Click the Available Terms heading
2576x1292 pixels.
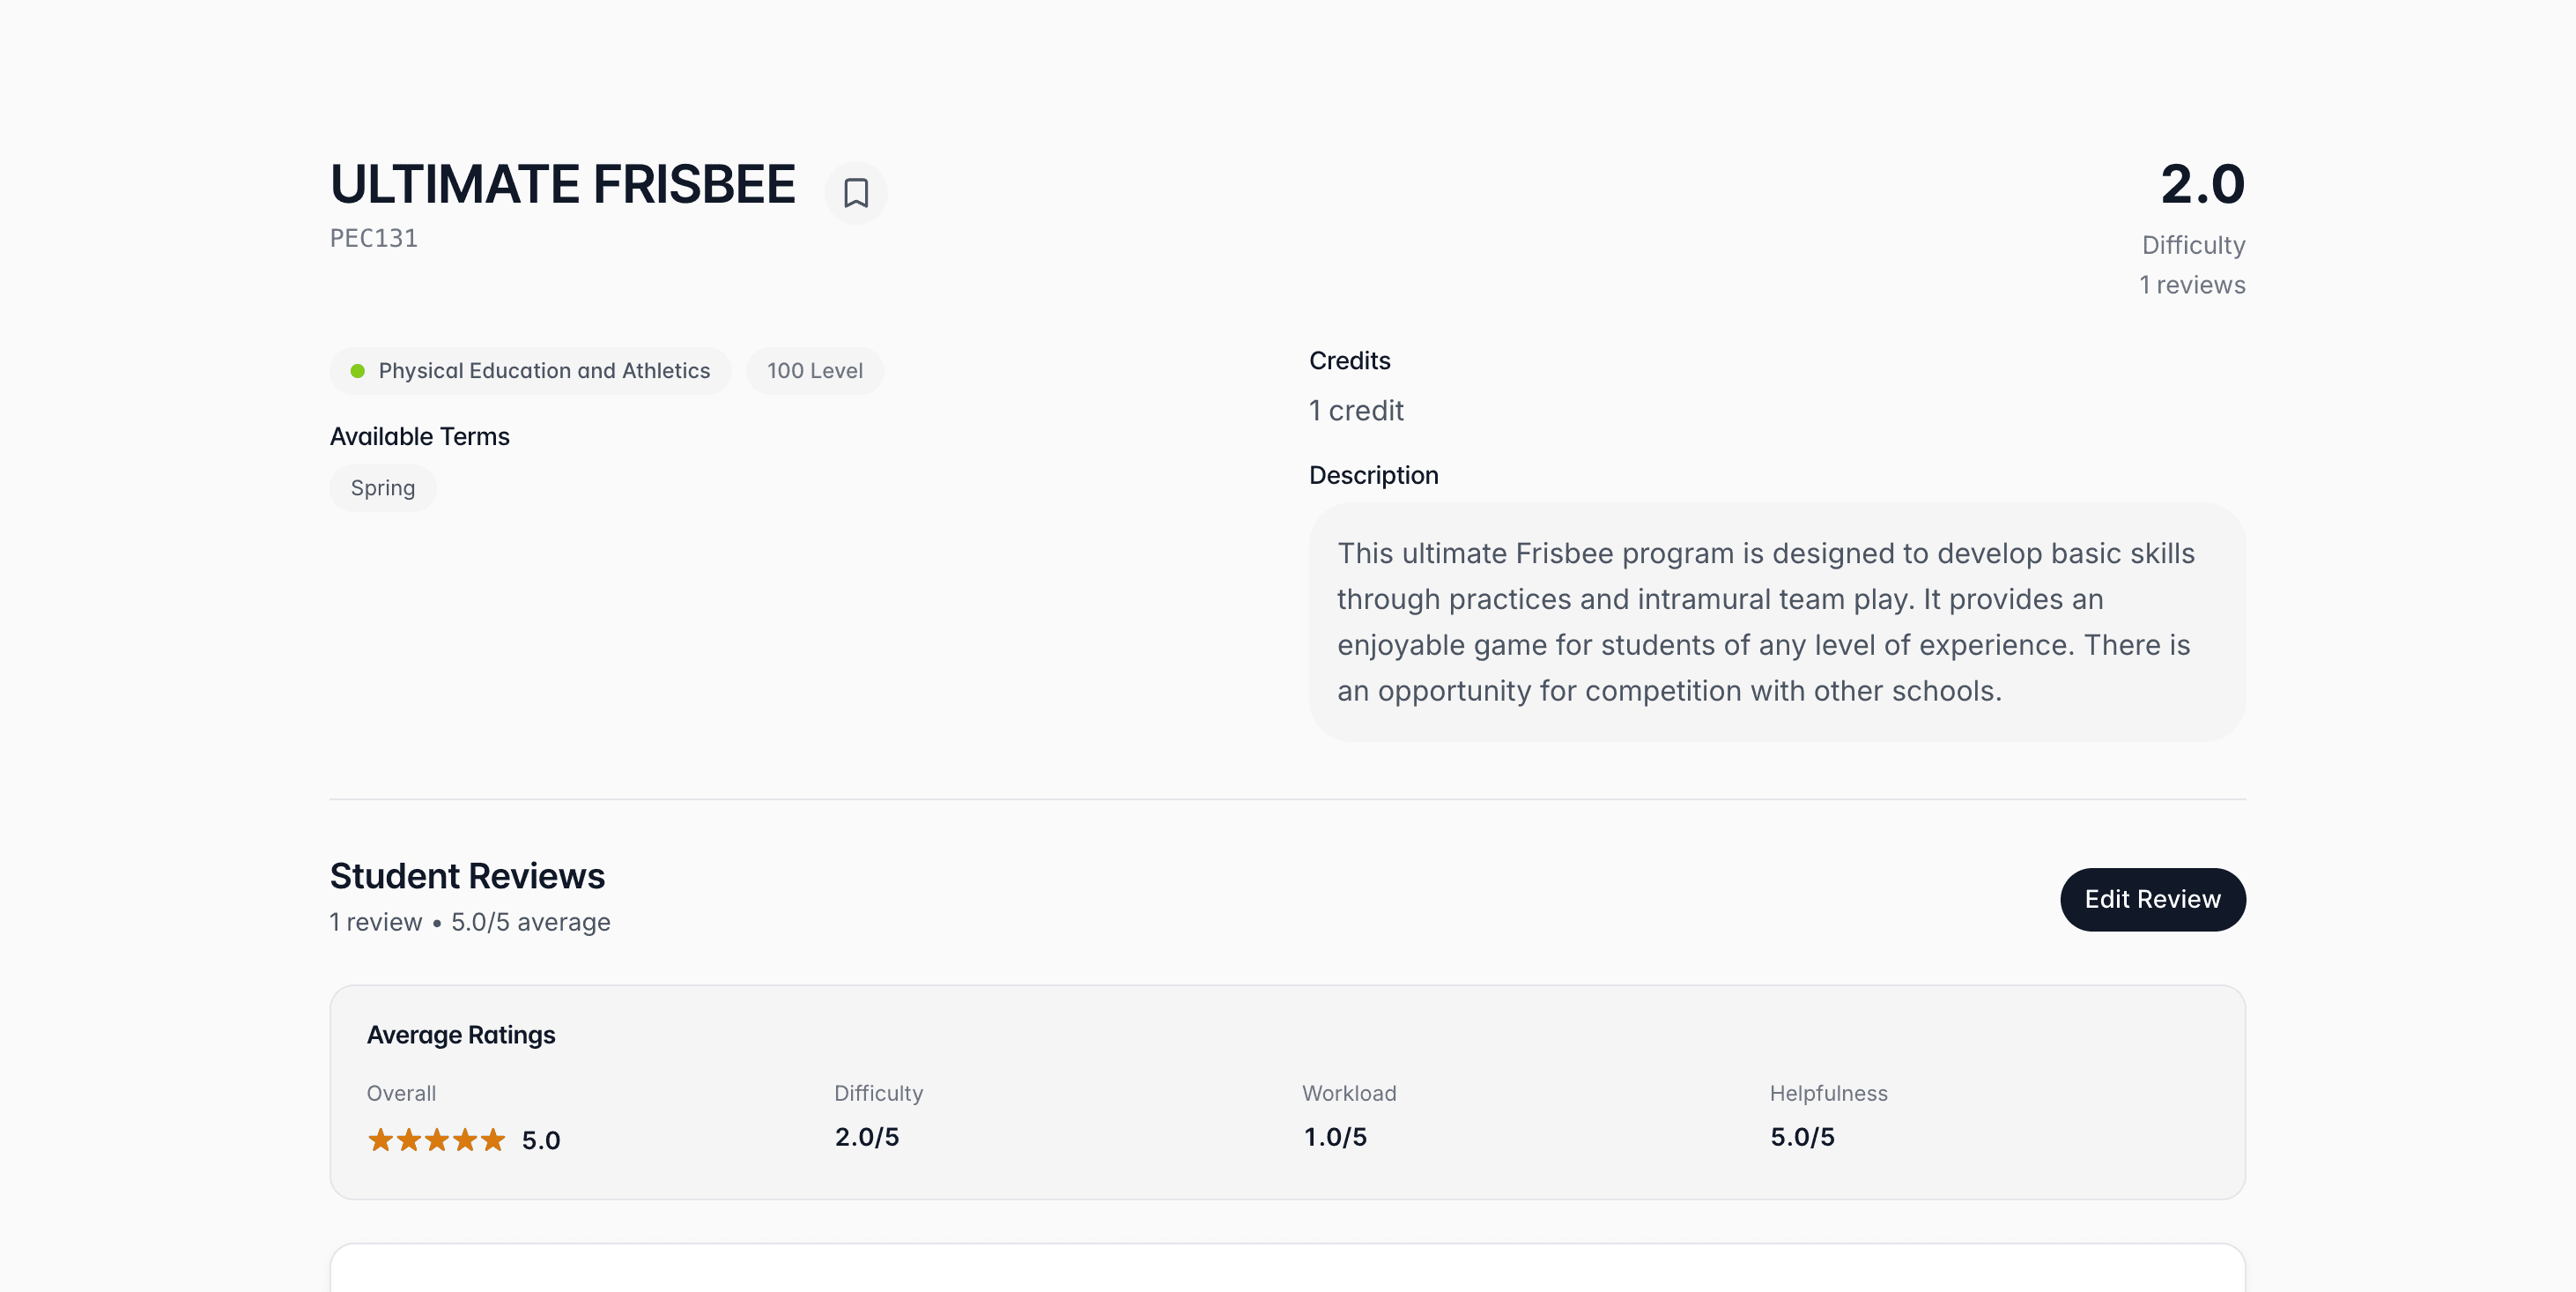(x=419, y=436)
